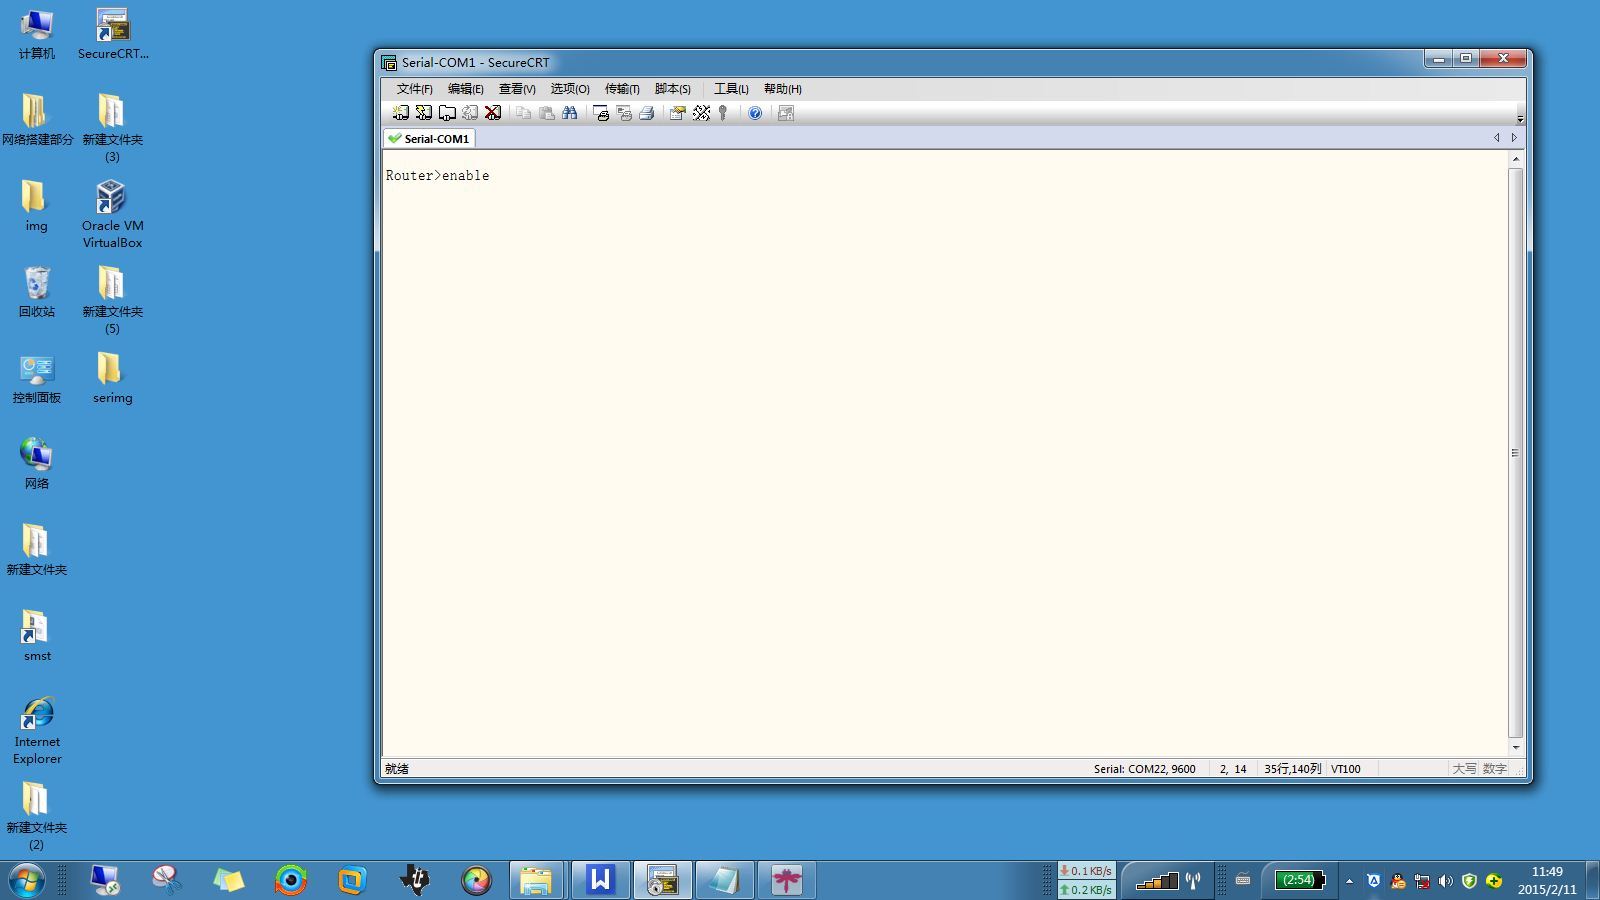1600x900 pixels.
Task: Click the file explorer taskbar button
Action: [x=537, y=880]
